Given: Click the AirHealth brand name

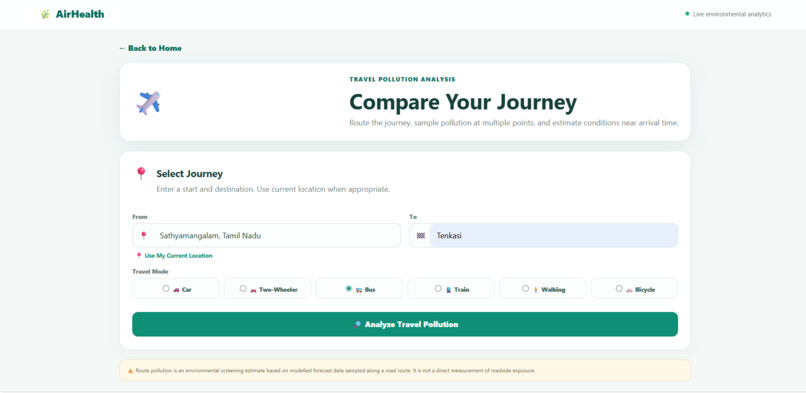Looking at the screenshot, I should pyautogui.click(x=80, y=14).
